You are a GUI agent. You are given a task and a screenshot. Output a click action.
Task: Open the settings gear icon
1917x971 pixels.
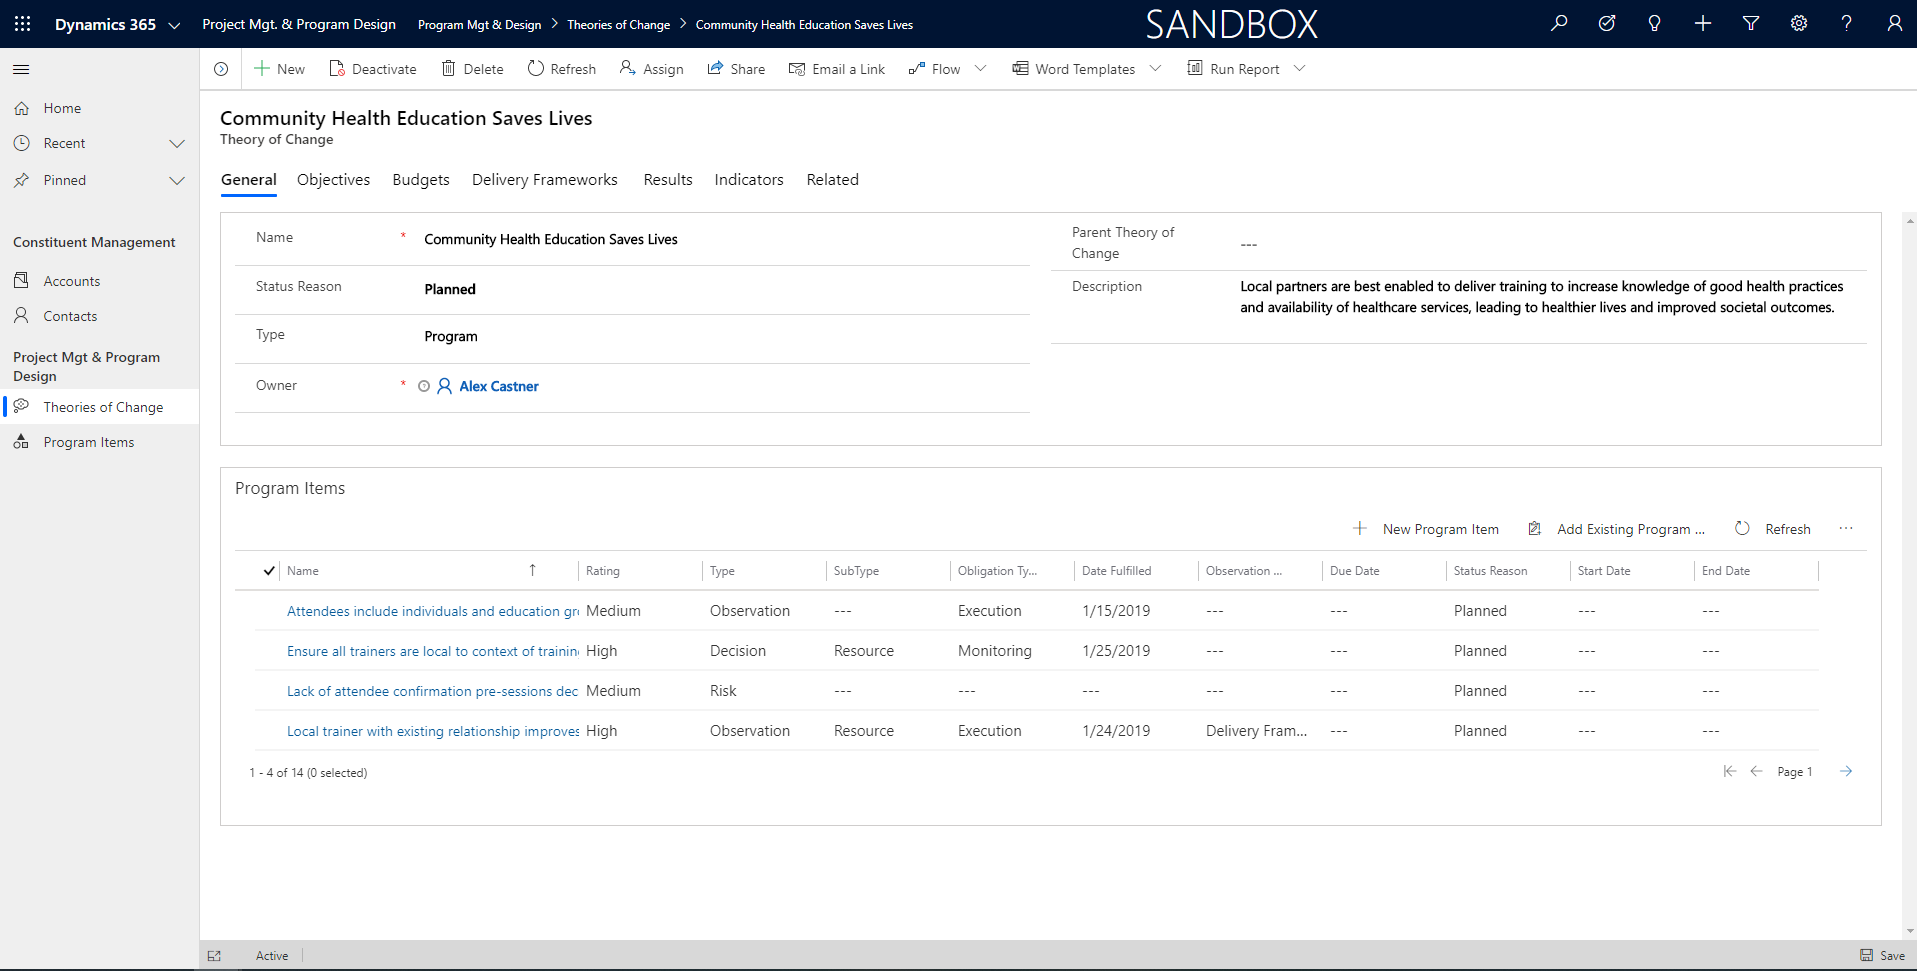[x=1799, y=24]
